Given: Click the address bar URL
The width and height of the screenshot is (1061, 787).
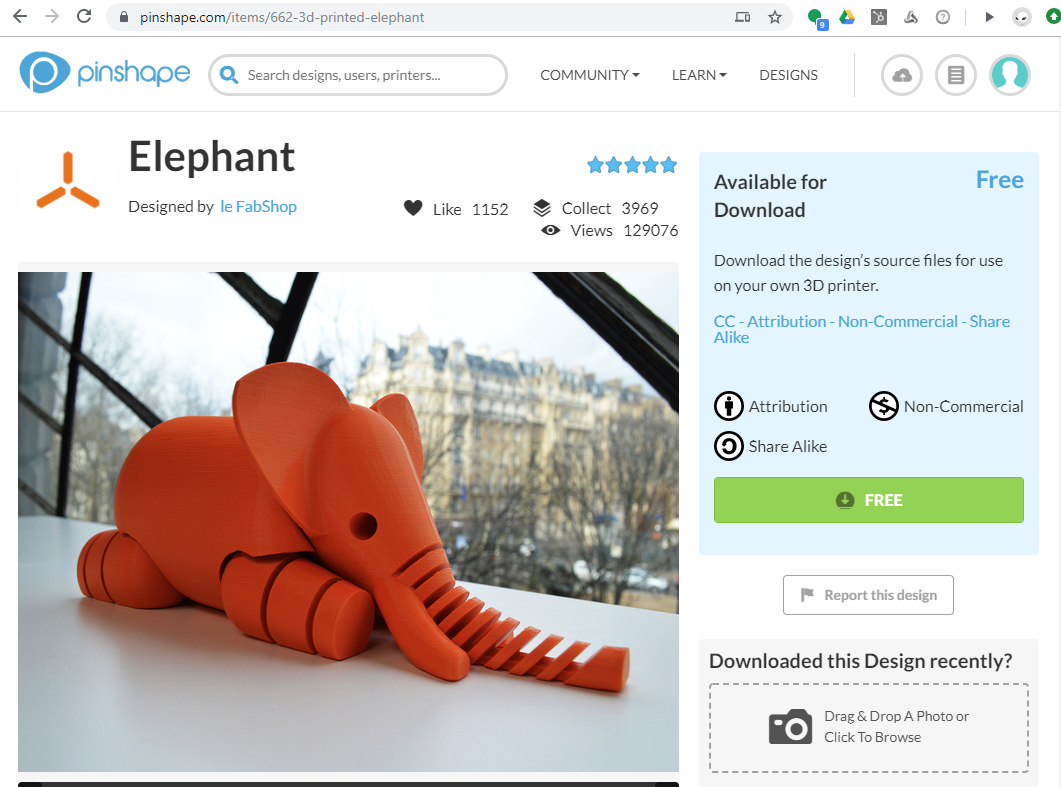Looking at the screenshot, I should pyautogui.click(x=282, y=17).
